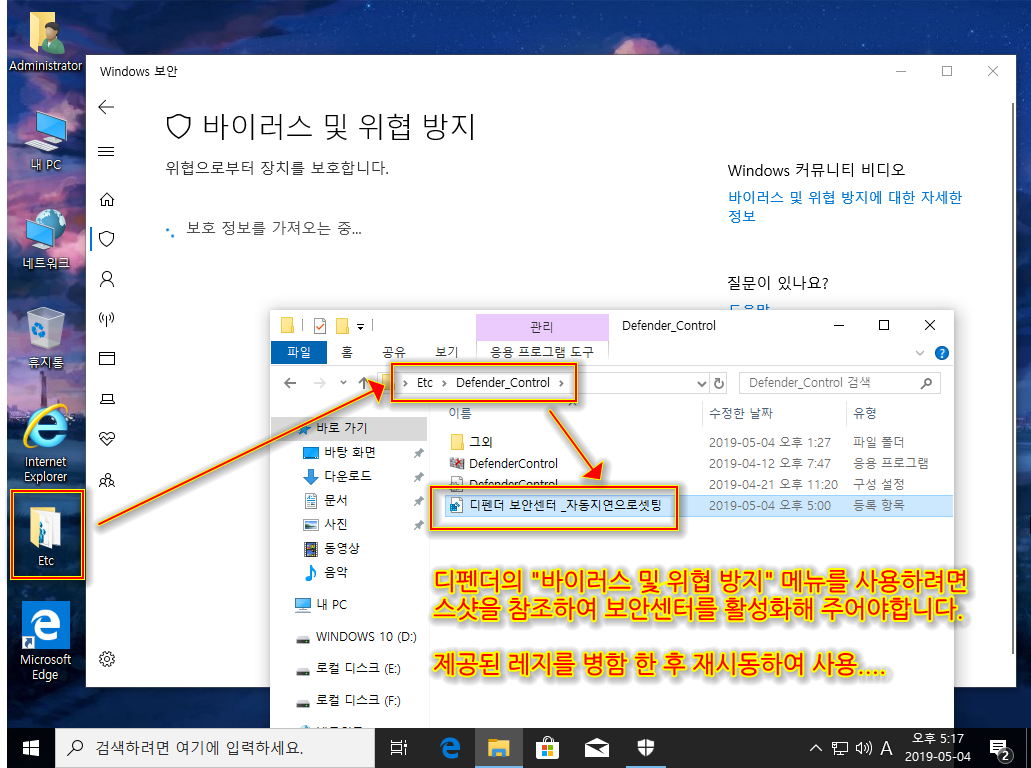Open Task View on taskbar
The height and width of the screenshot is (768, 1031).
pos(398,748)
